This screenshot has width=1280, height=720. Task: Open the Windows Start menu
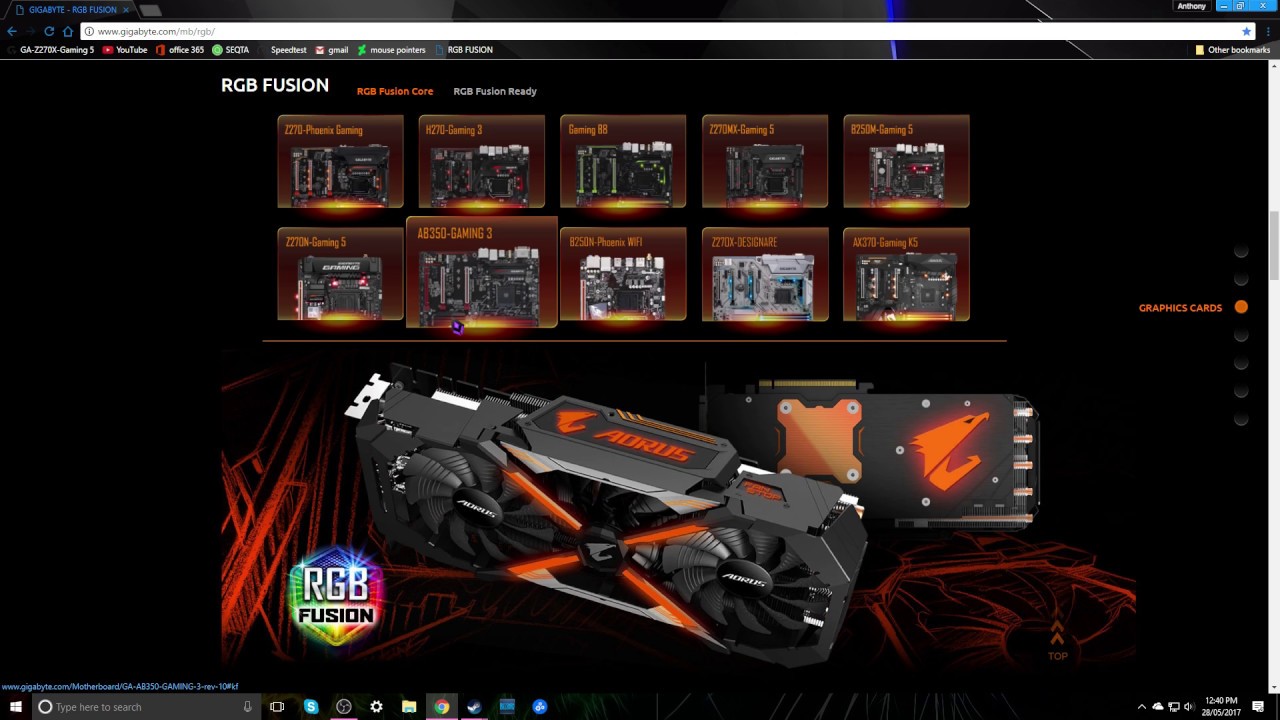tap(16, 706)
